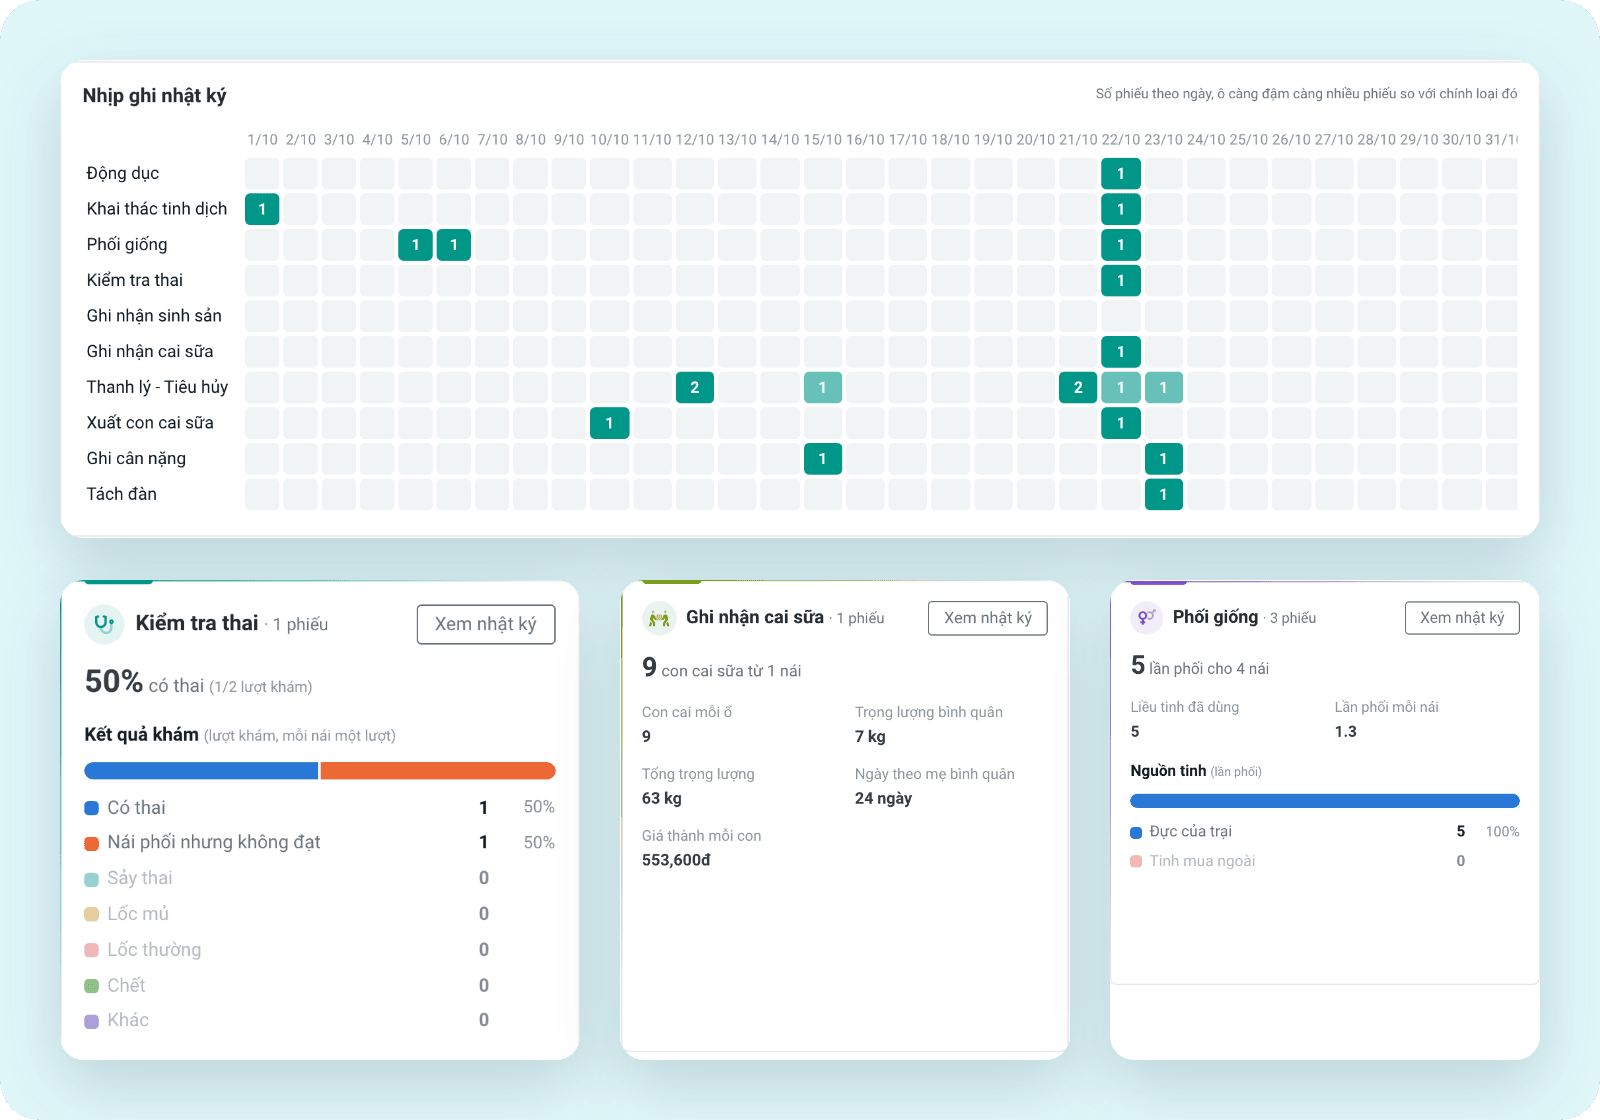This screenshot has width=1600, height=1120.
Task: Open Xem nhật ký in Phối giống card
Action: click(1462, 618)
